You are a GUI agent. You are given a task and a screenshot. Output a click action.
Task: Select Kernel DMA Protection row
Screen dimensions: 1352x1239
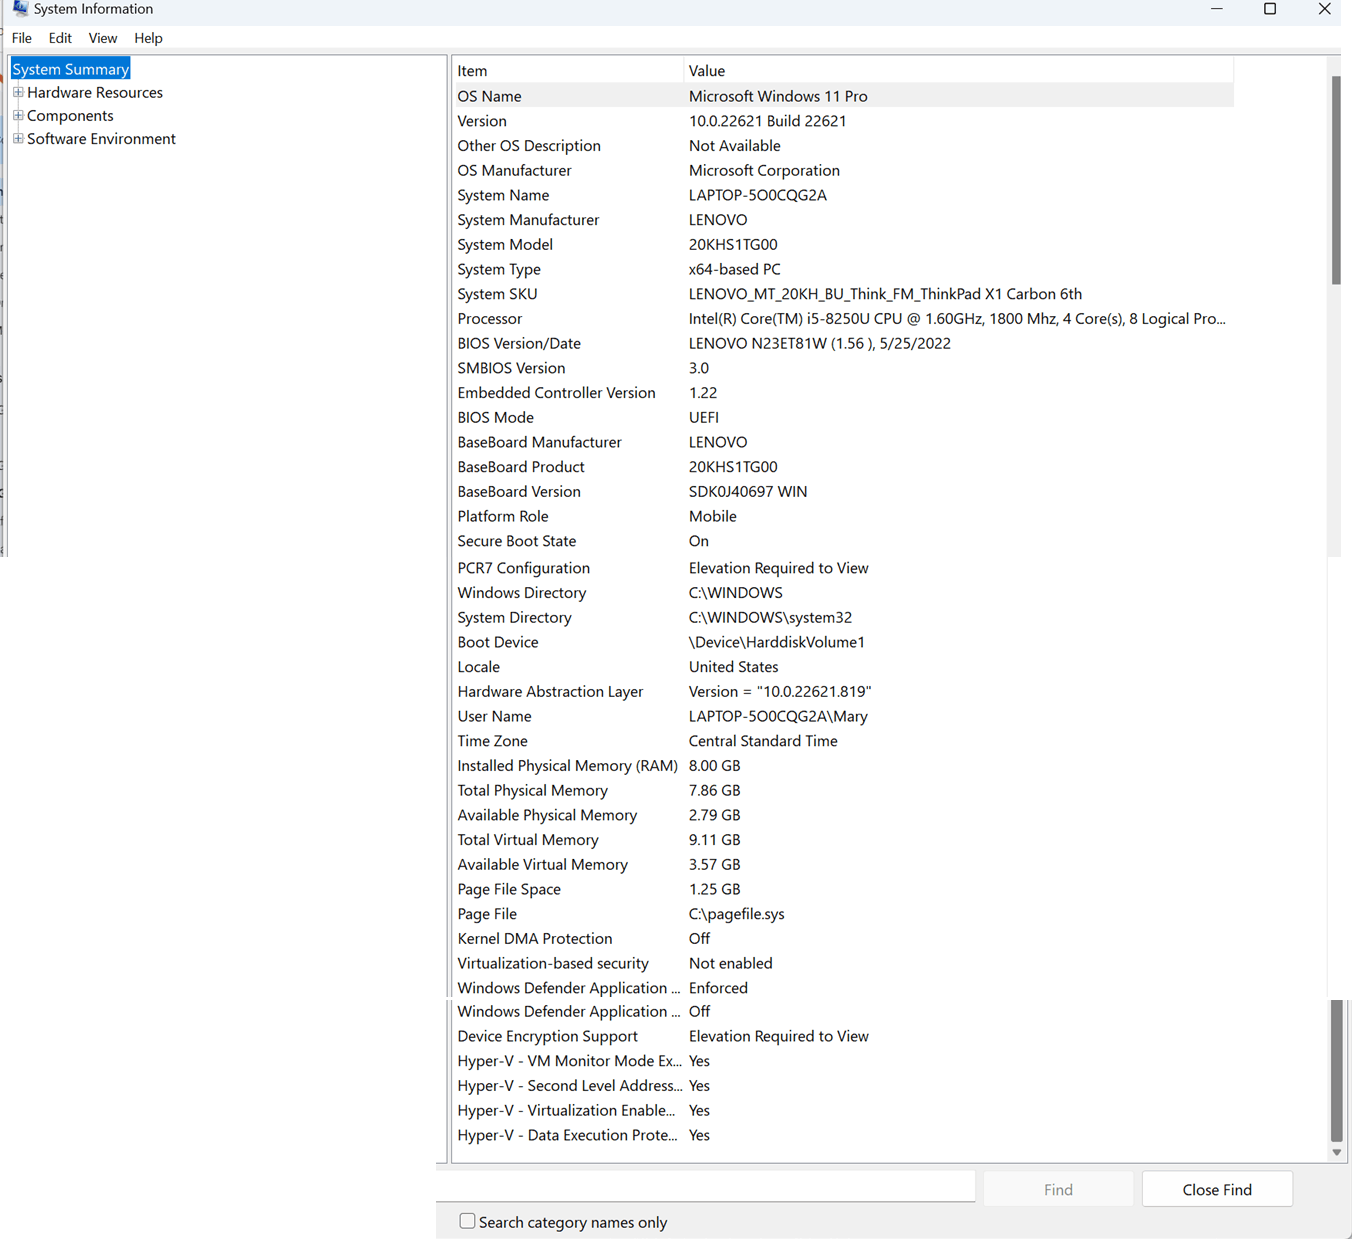[x=843, y=939]
